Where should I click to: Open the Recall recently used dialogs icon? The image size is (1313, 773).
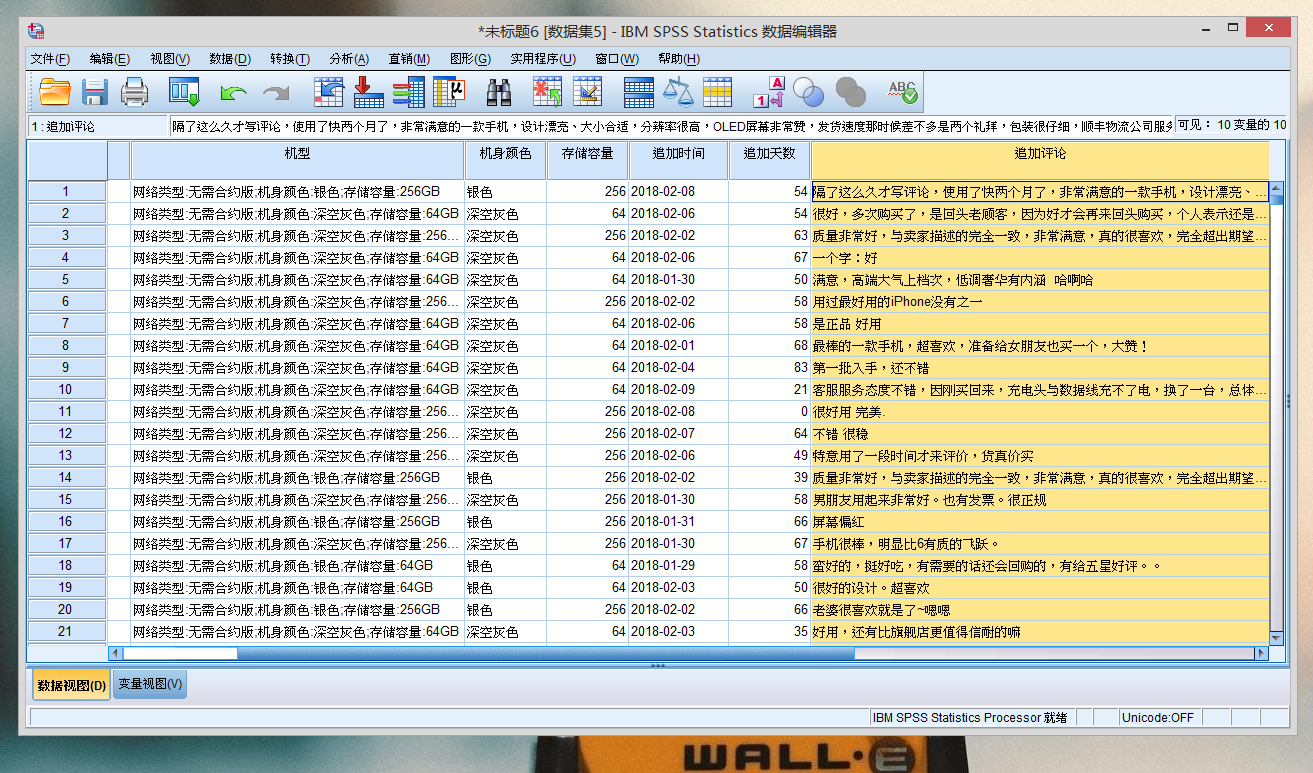pyautogui.click(x=184, y=93)
